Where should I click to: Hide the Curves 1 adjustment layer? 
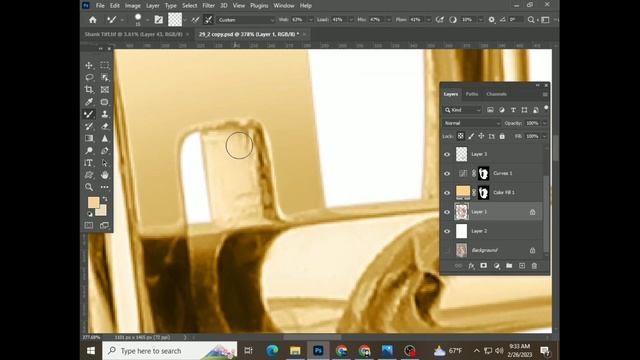[x=447, y=173]
